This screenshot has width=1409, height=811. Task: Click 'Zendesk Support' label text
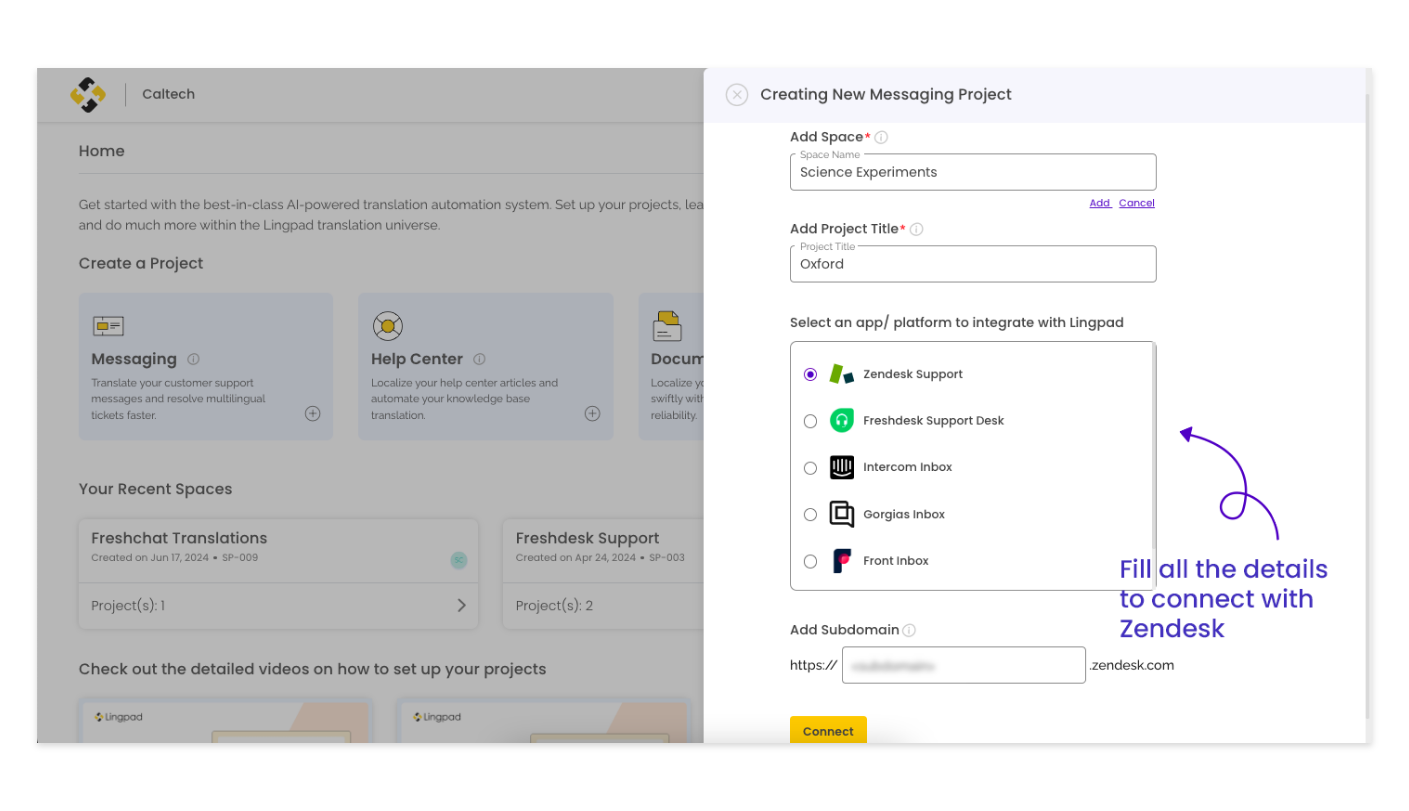pos(913,374)
